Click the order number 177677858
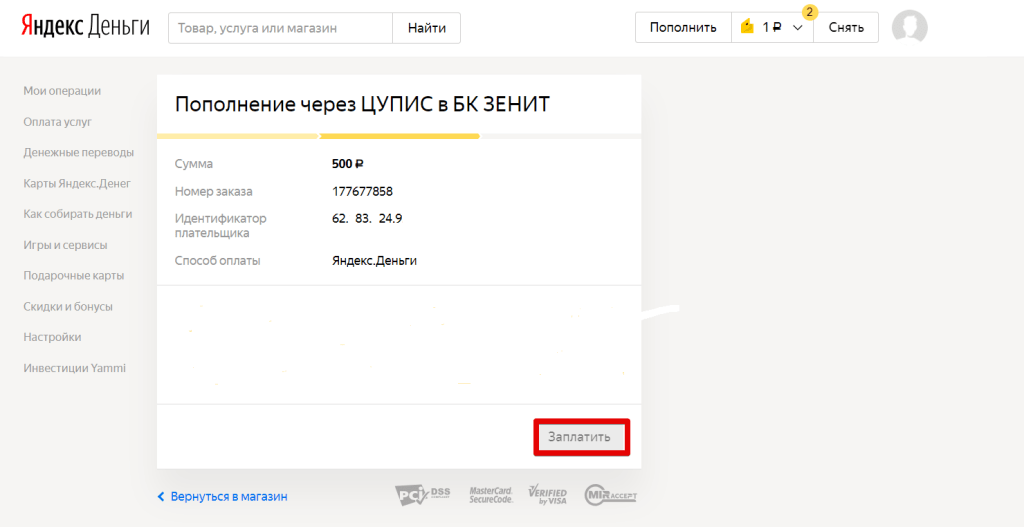Screen dimensions: 1024x527 [362, 191]
